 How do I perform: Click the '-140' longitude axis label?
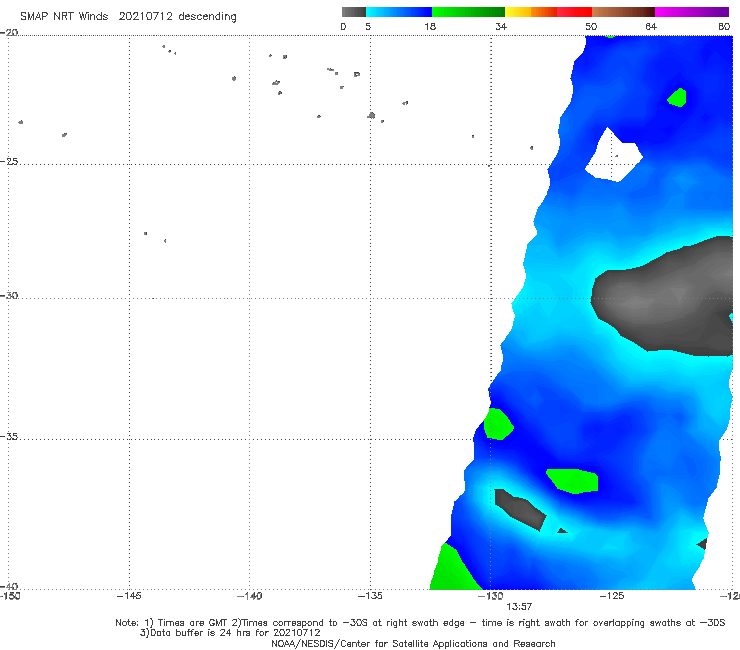[249, 596]
